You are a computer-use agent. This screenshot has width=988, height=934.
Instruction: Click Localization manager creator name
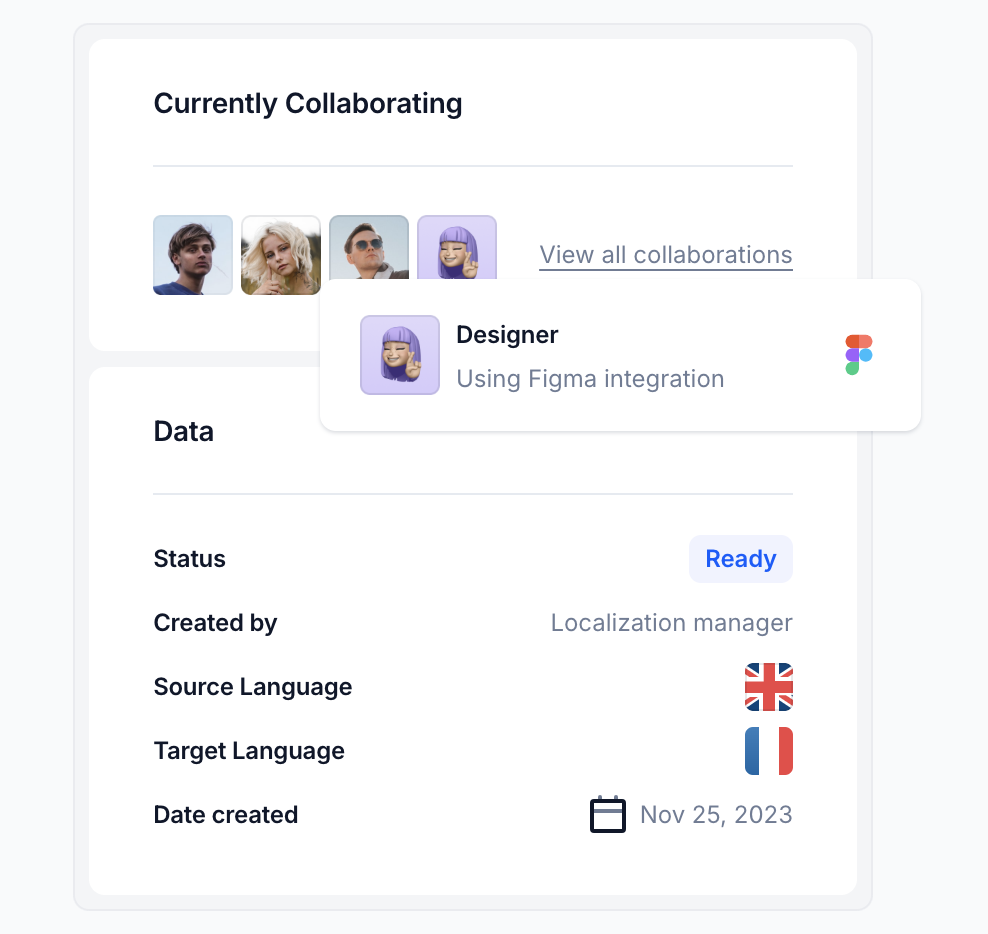click(672, 623)
